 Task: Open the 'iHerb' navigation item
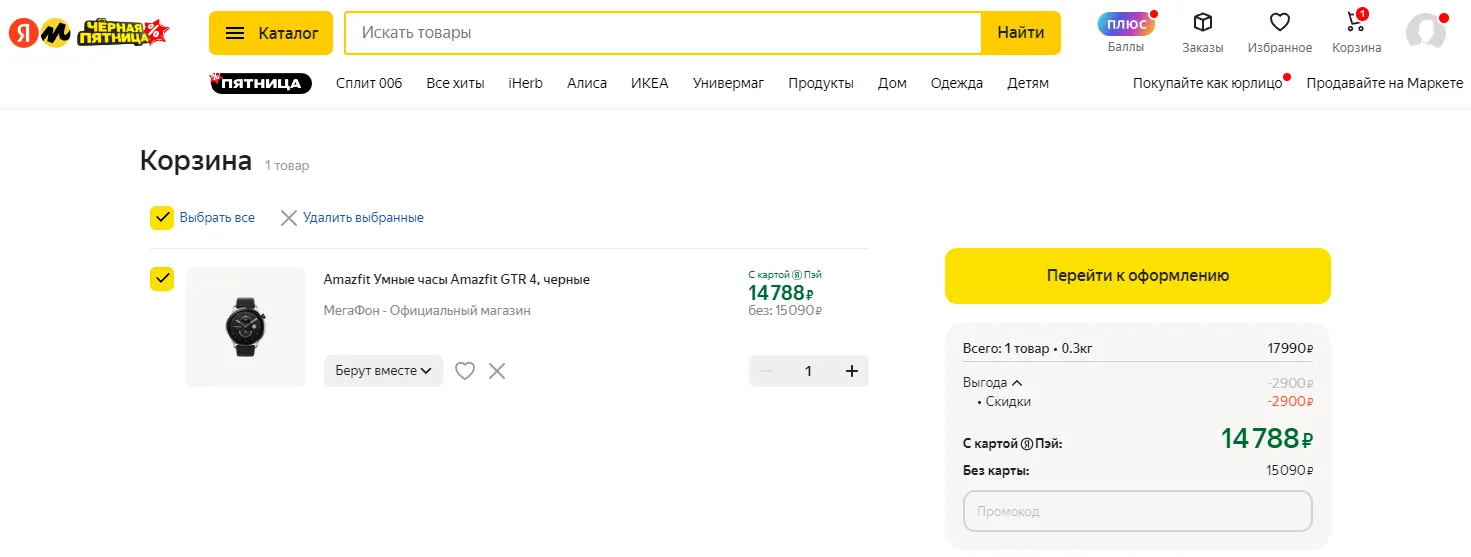point(525,83)
